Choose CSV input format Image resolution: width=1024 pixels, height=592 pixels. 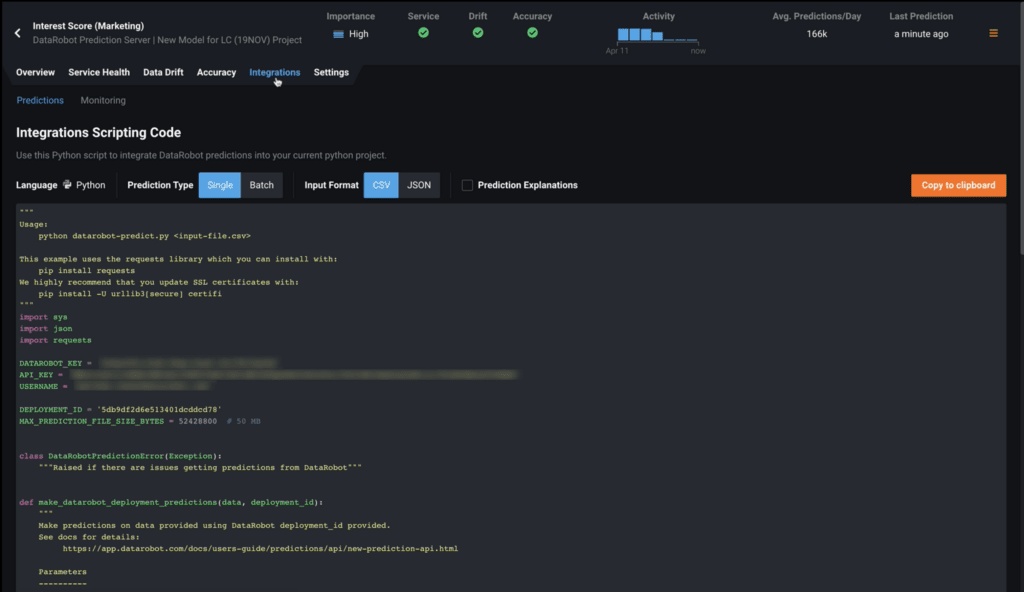pyautogui.click(x=381, y=185)
